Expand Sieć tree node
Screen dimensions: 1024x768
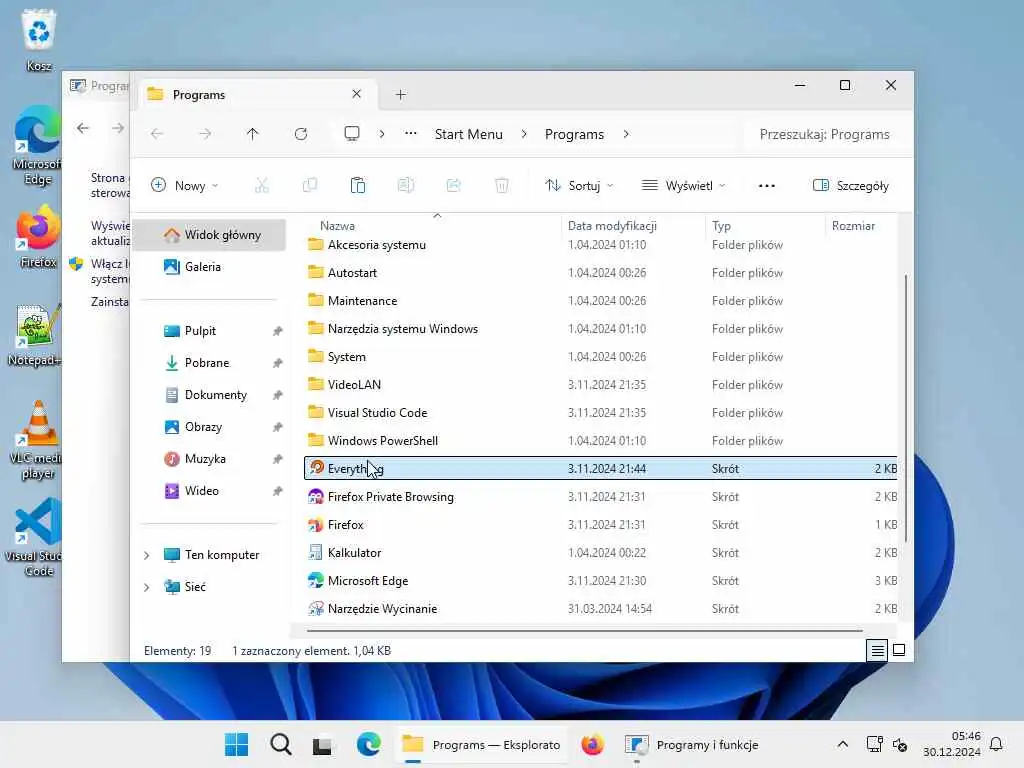[x=147, y=587]
